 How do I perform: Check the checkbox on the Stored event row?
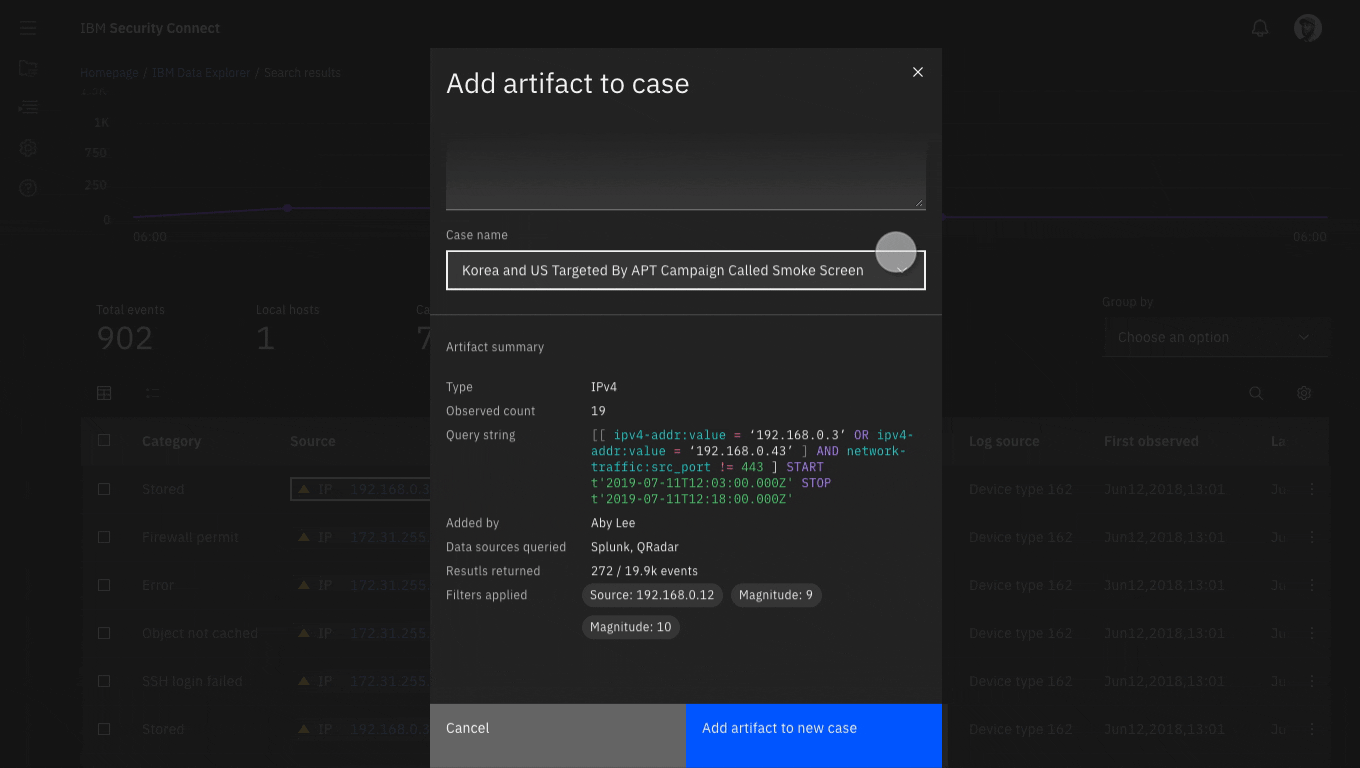[104, 489]
